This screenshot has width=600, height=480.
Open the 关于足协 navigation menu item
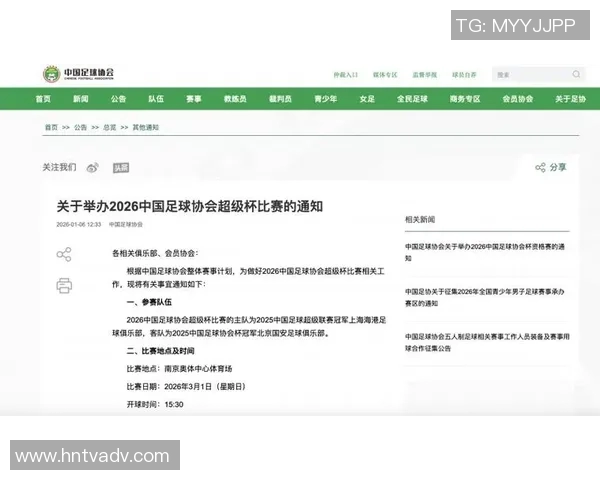point(571,99)
